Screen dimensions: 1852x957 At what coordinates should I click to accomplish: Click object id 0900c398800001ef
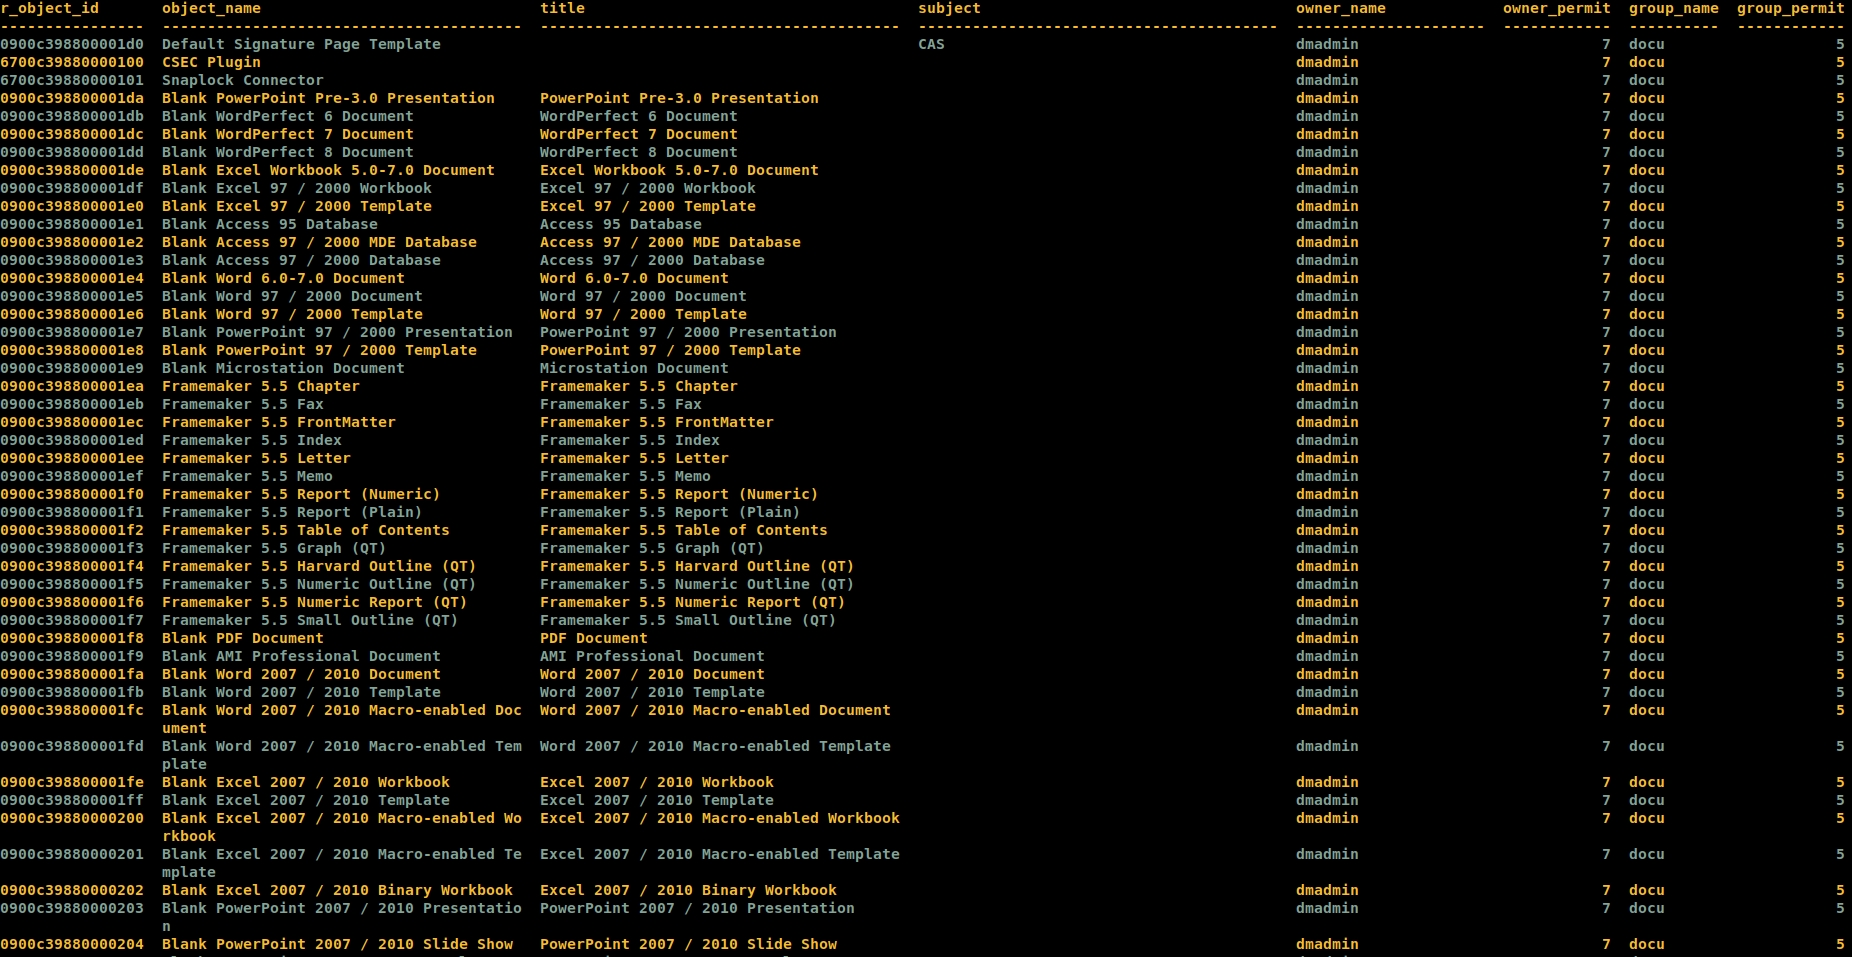click(x=72, y=476)
